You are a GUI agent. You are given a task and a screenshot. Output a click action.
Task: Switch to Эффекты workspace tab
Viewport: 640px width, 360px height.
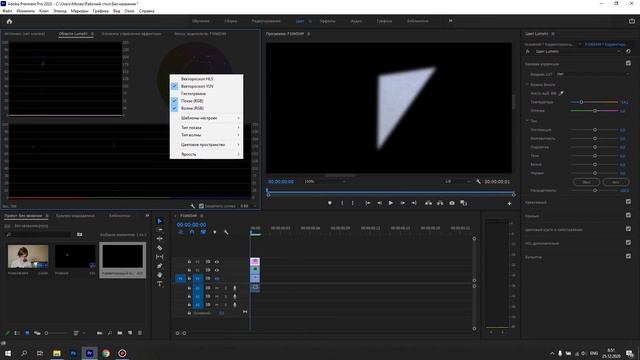pyautogui.click(x=327, y=21)
